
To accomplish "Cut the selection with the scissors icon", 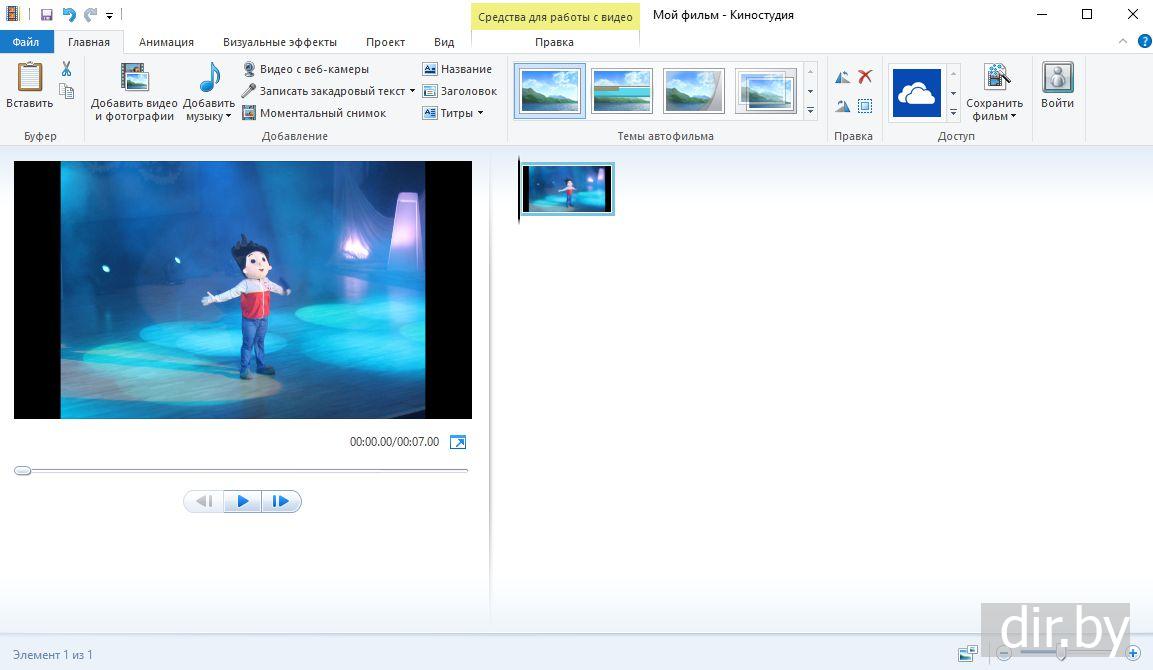I will pyautogui.click(x=66, y=69).
